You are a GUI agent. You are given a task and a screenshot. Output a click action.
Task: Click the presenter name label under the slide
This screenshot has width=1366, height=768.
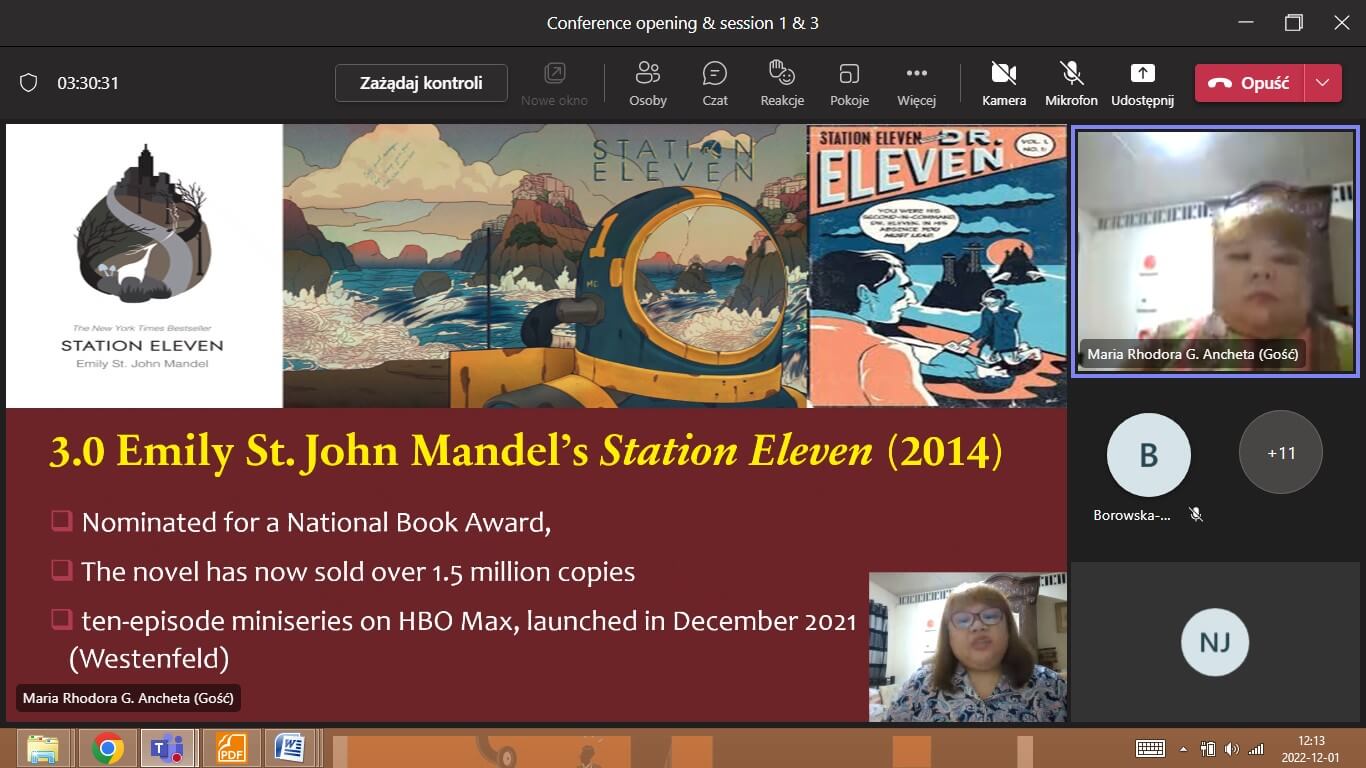[128, 698]
